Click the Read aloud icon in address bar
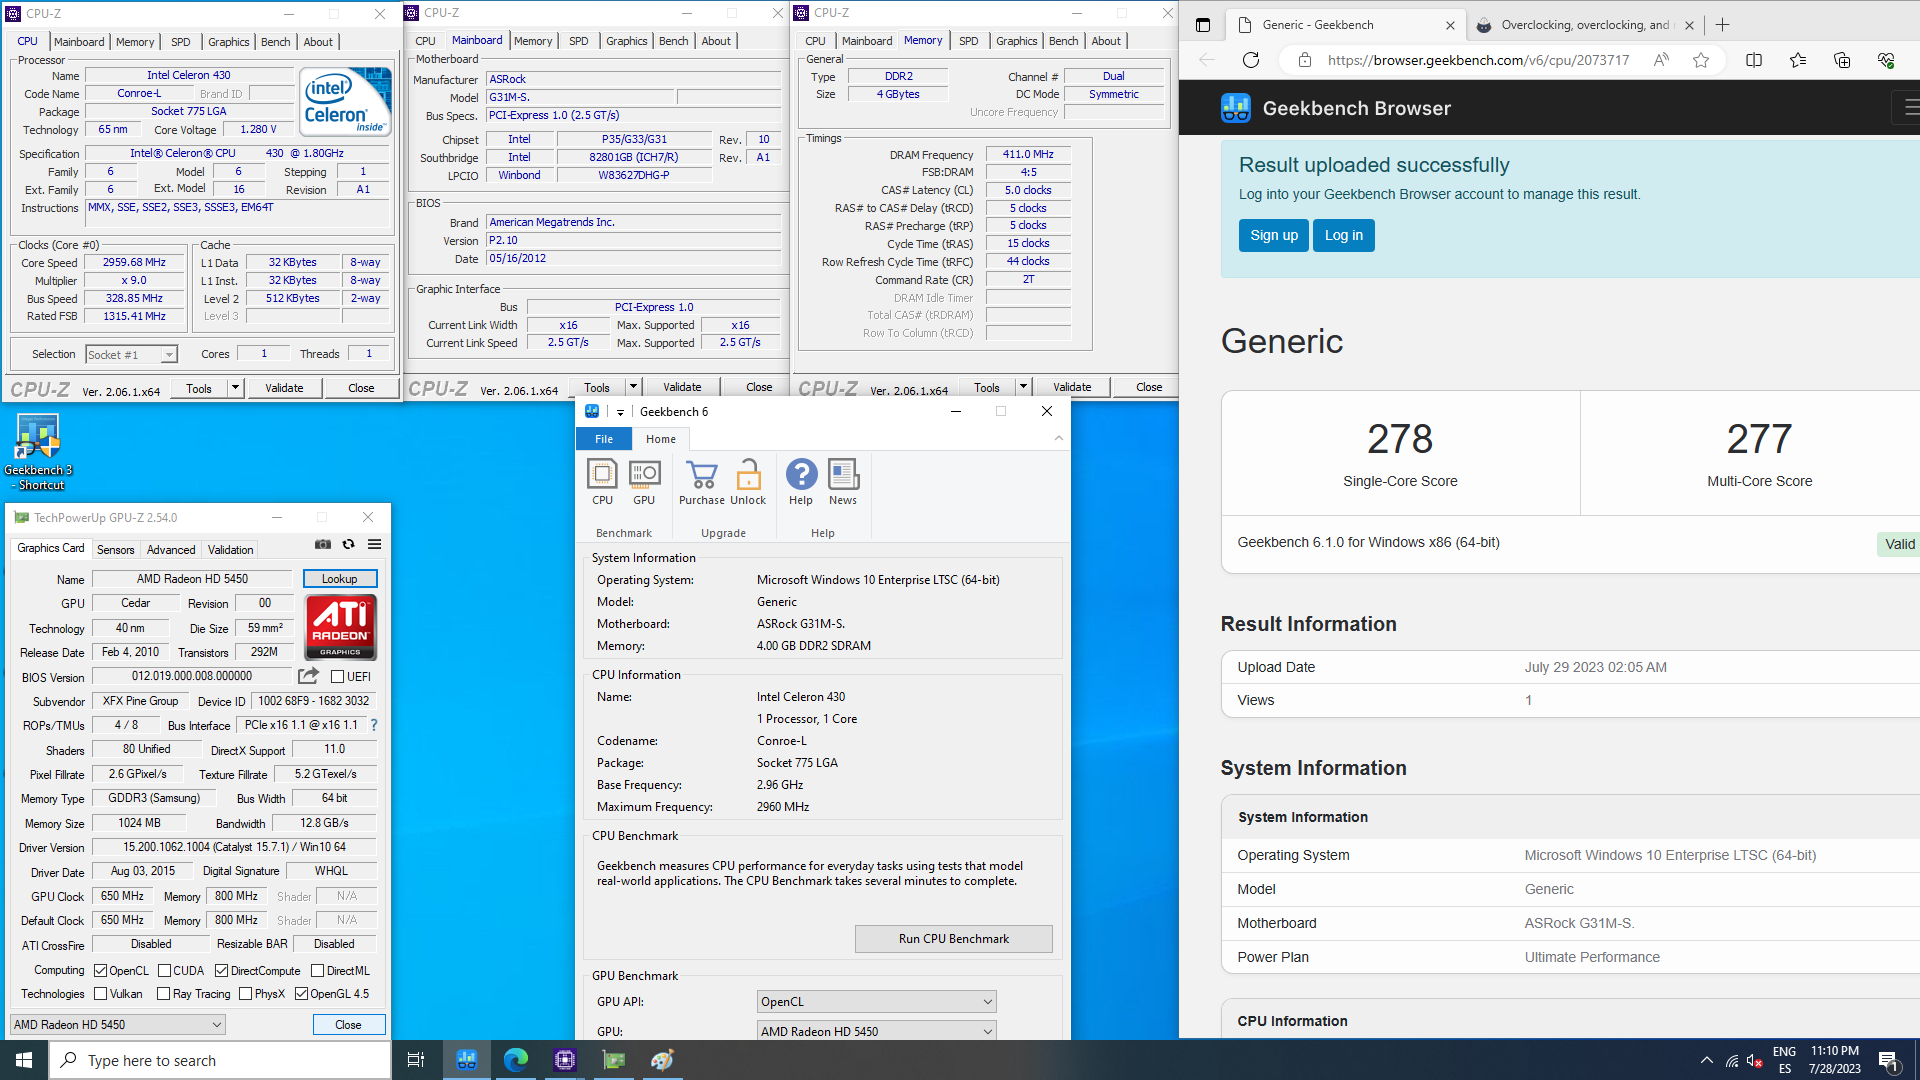This screenshot has height=1080, width=1920. coord(1661,60)
